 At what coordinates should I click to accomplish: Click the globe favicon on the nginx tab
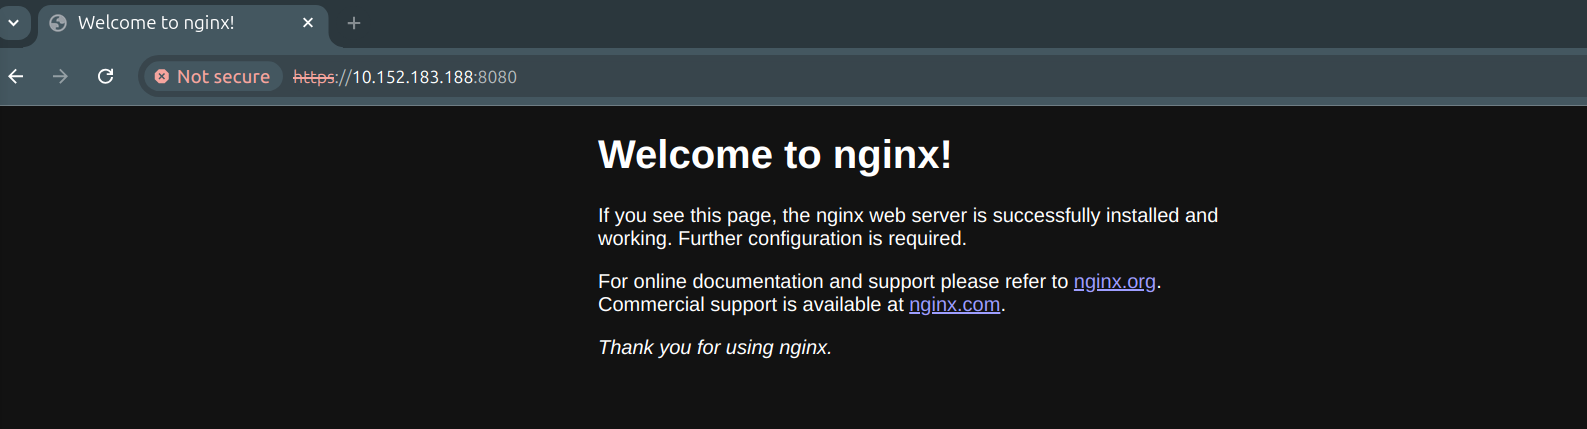tap(58, 23)
